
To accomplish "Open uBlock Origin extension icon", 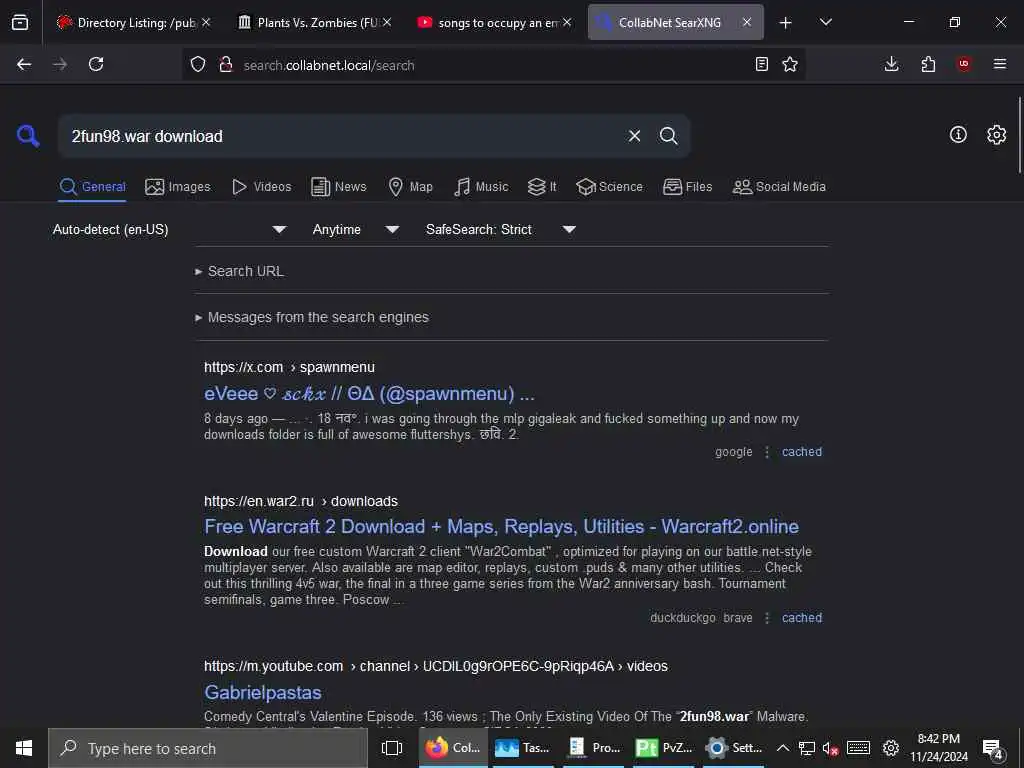I will pos(964,64).
